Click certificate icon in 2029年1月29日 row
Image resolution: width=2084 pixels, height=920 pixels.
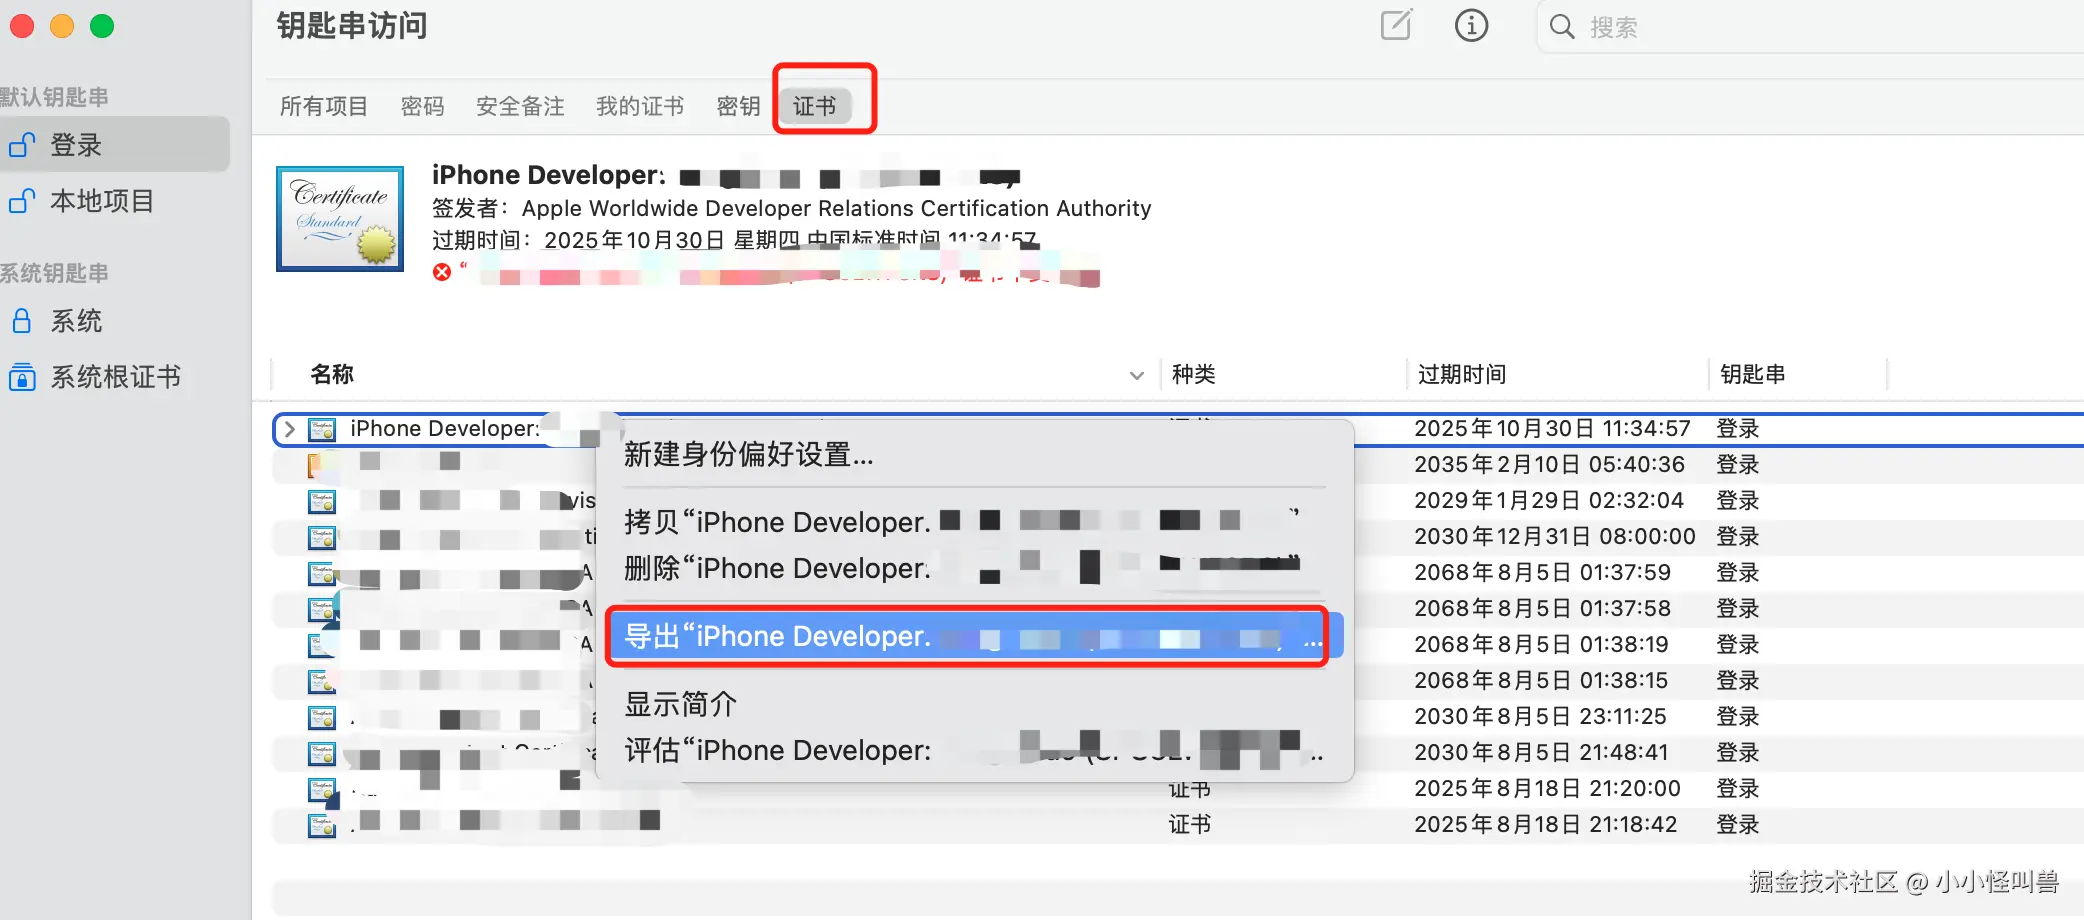(322, 502)
